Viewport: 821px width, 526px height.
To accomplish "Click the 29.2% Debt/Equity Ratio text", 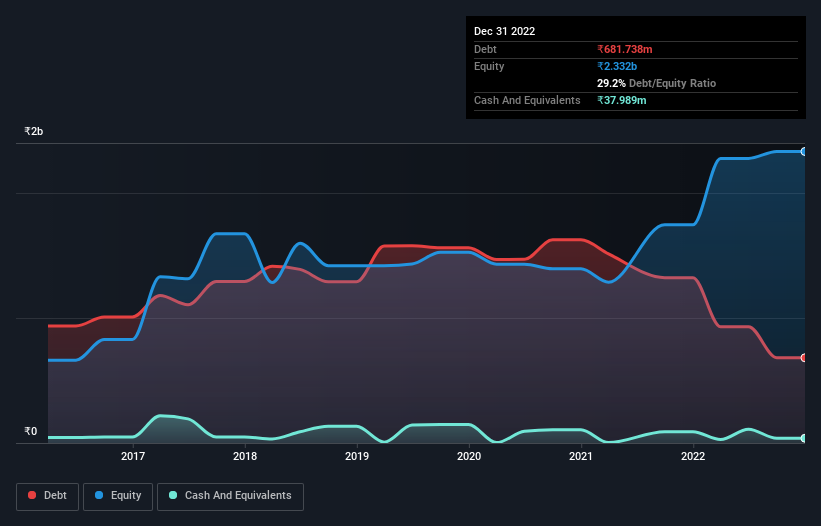I will [657, 83].
